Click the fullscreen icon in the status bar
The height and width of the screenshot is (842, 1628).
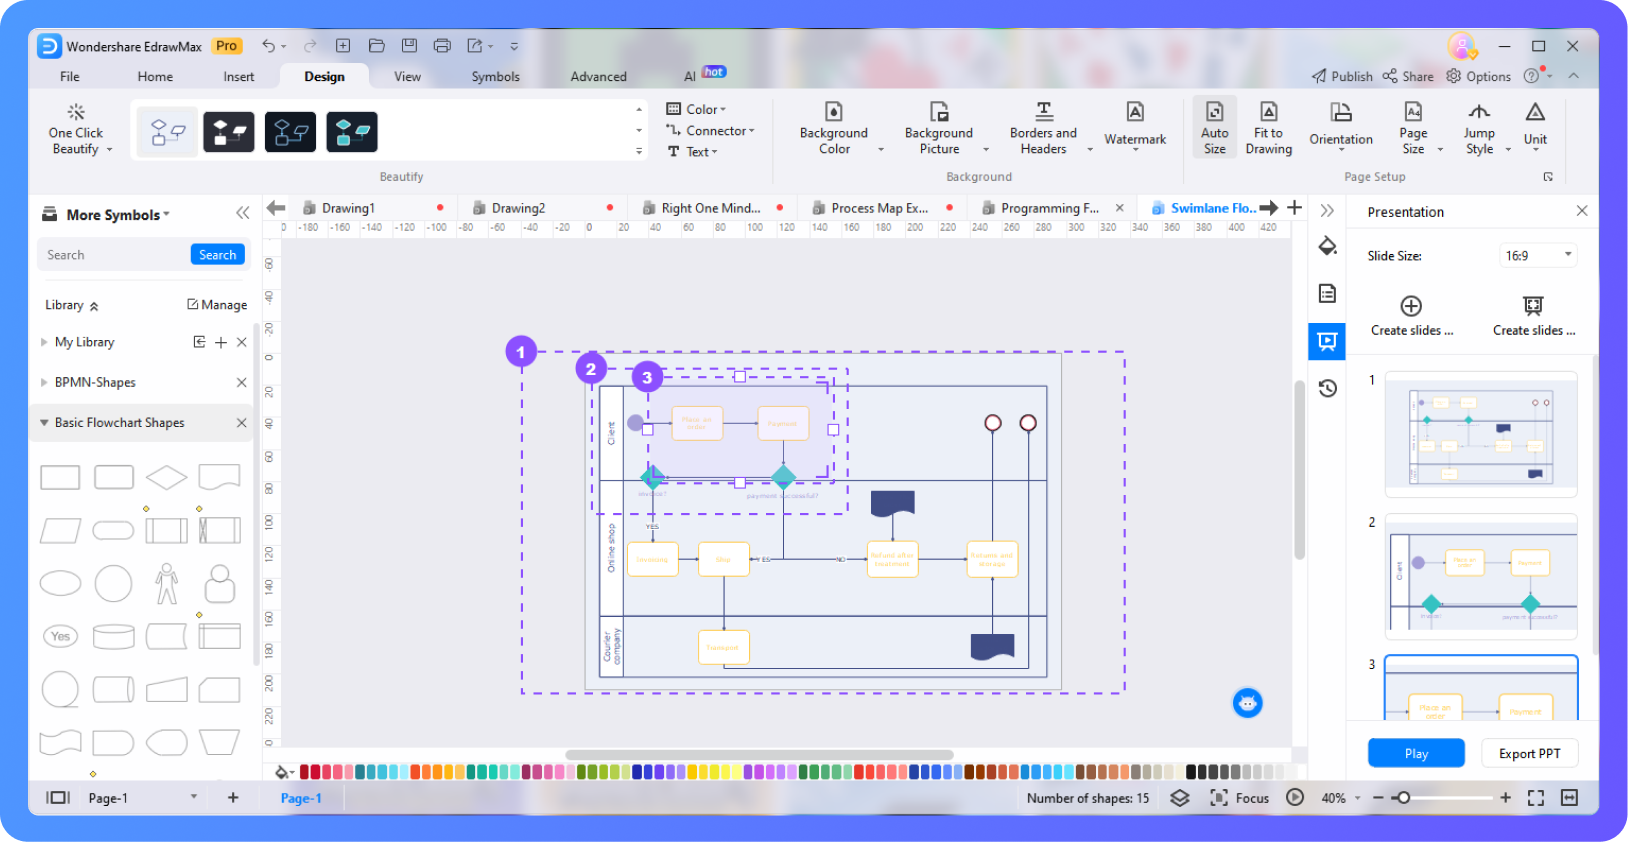point(1536,798)
